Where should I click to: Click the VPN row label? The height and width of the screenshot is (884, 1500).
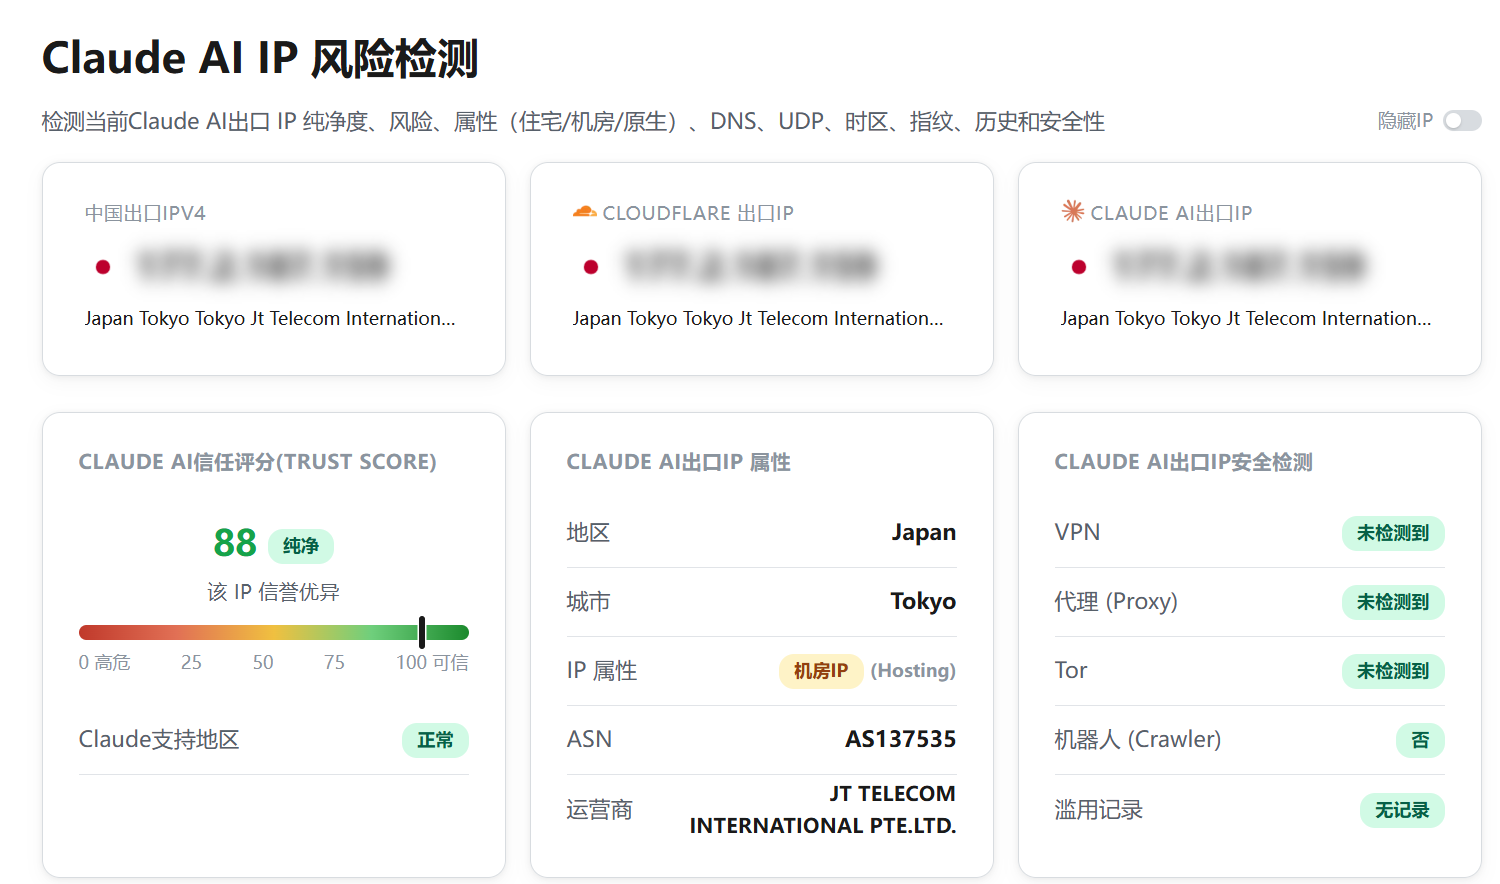[x=1077, y=532]
